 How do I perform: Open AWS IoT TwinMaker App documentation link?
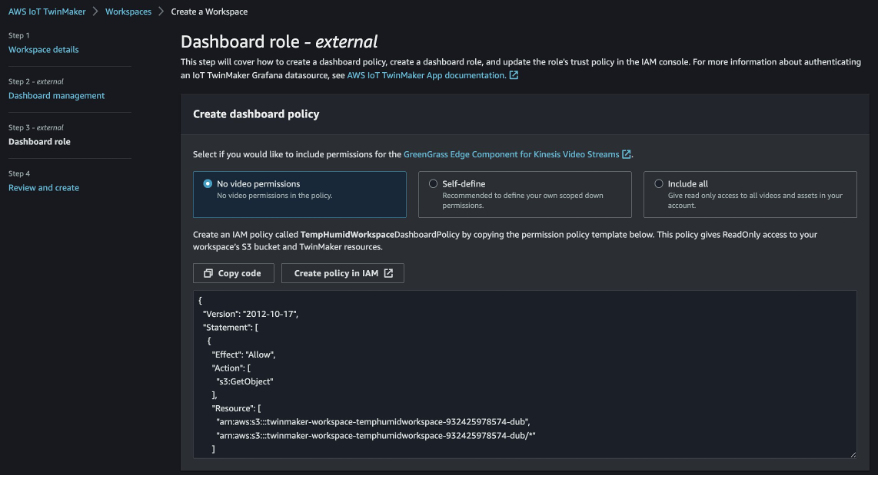coord(426,75)
